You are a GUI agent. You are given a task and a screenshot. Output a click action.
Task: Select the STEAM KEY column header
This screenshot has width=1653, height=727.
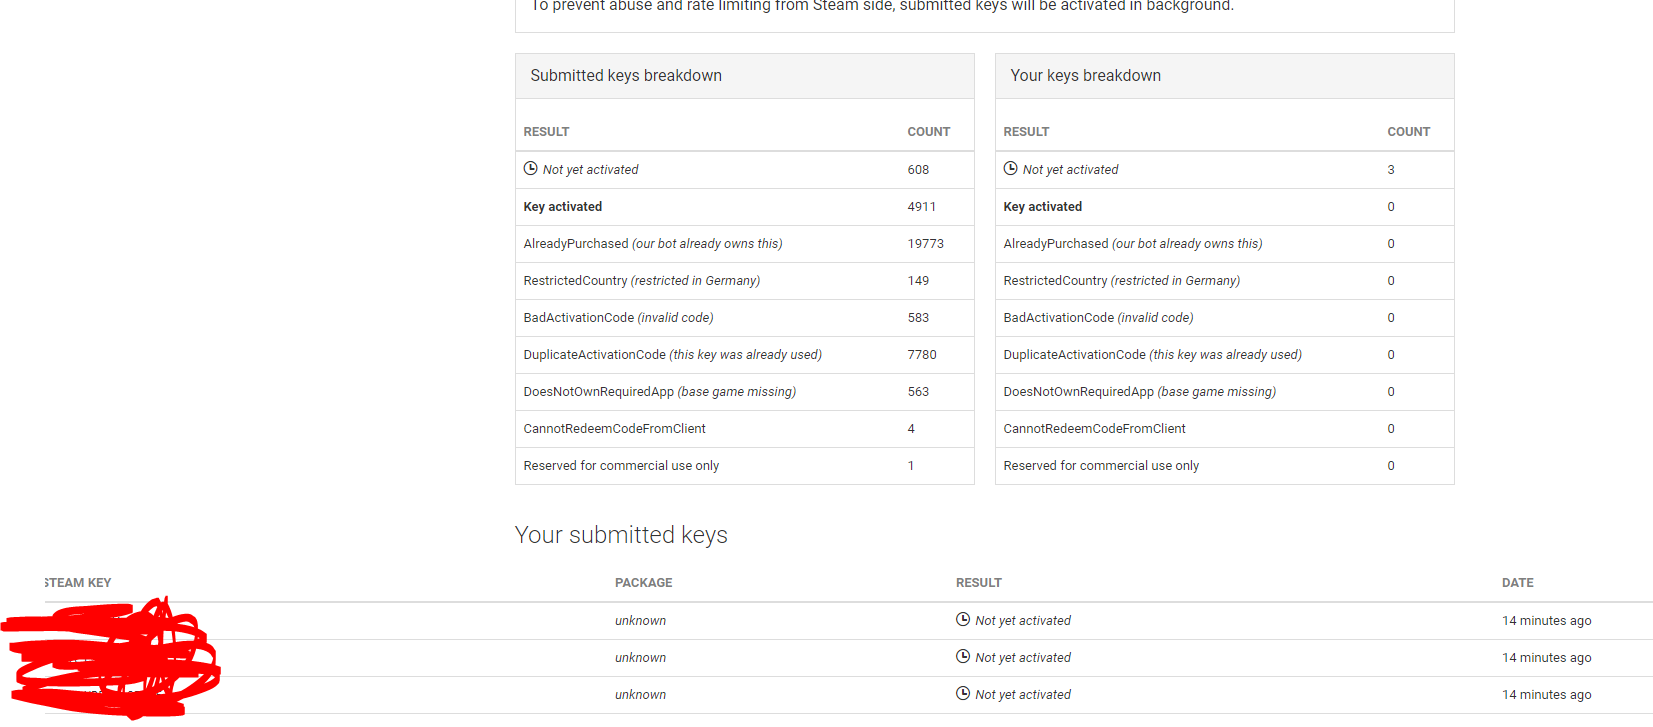[x=78, y=583]
